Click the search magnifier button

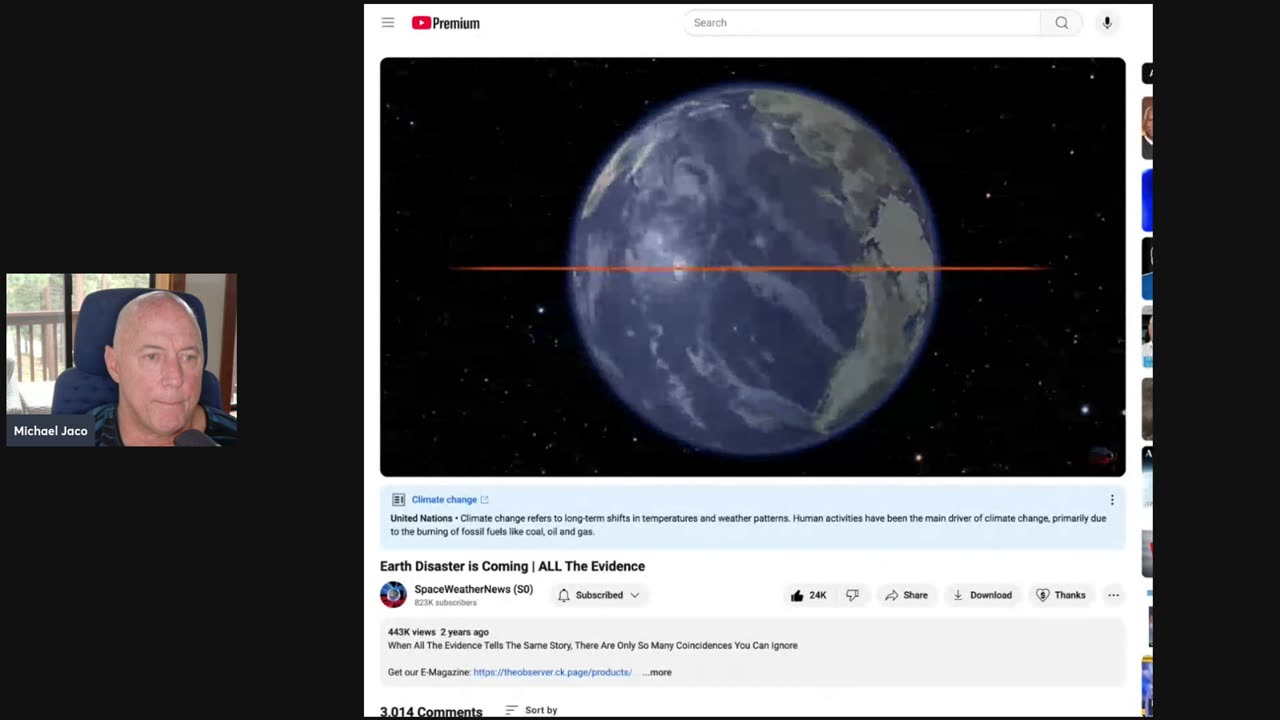pyautogui.click(x=1061, y=22)
